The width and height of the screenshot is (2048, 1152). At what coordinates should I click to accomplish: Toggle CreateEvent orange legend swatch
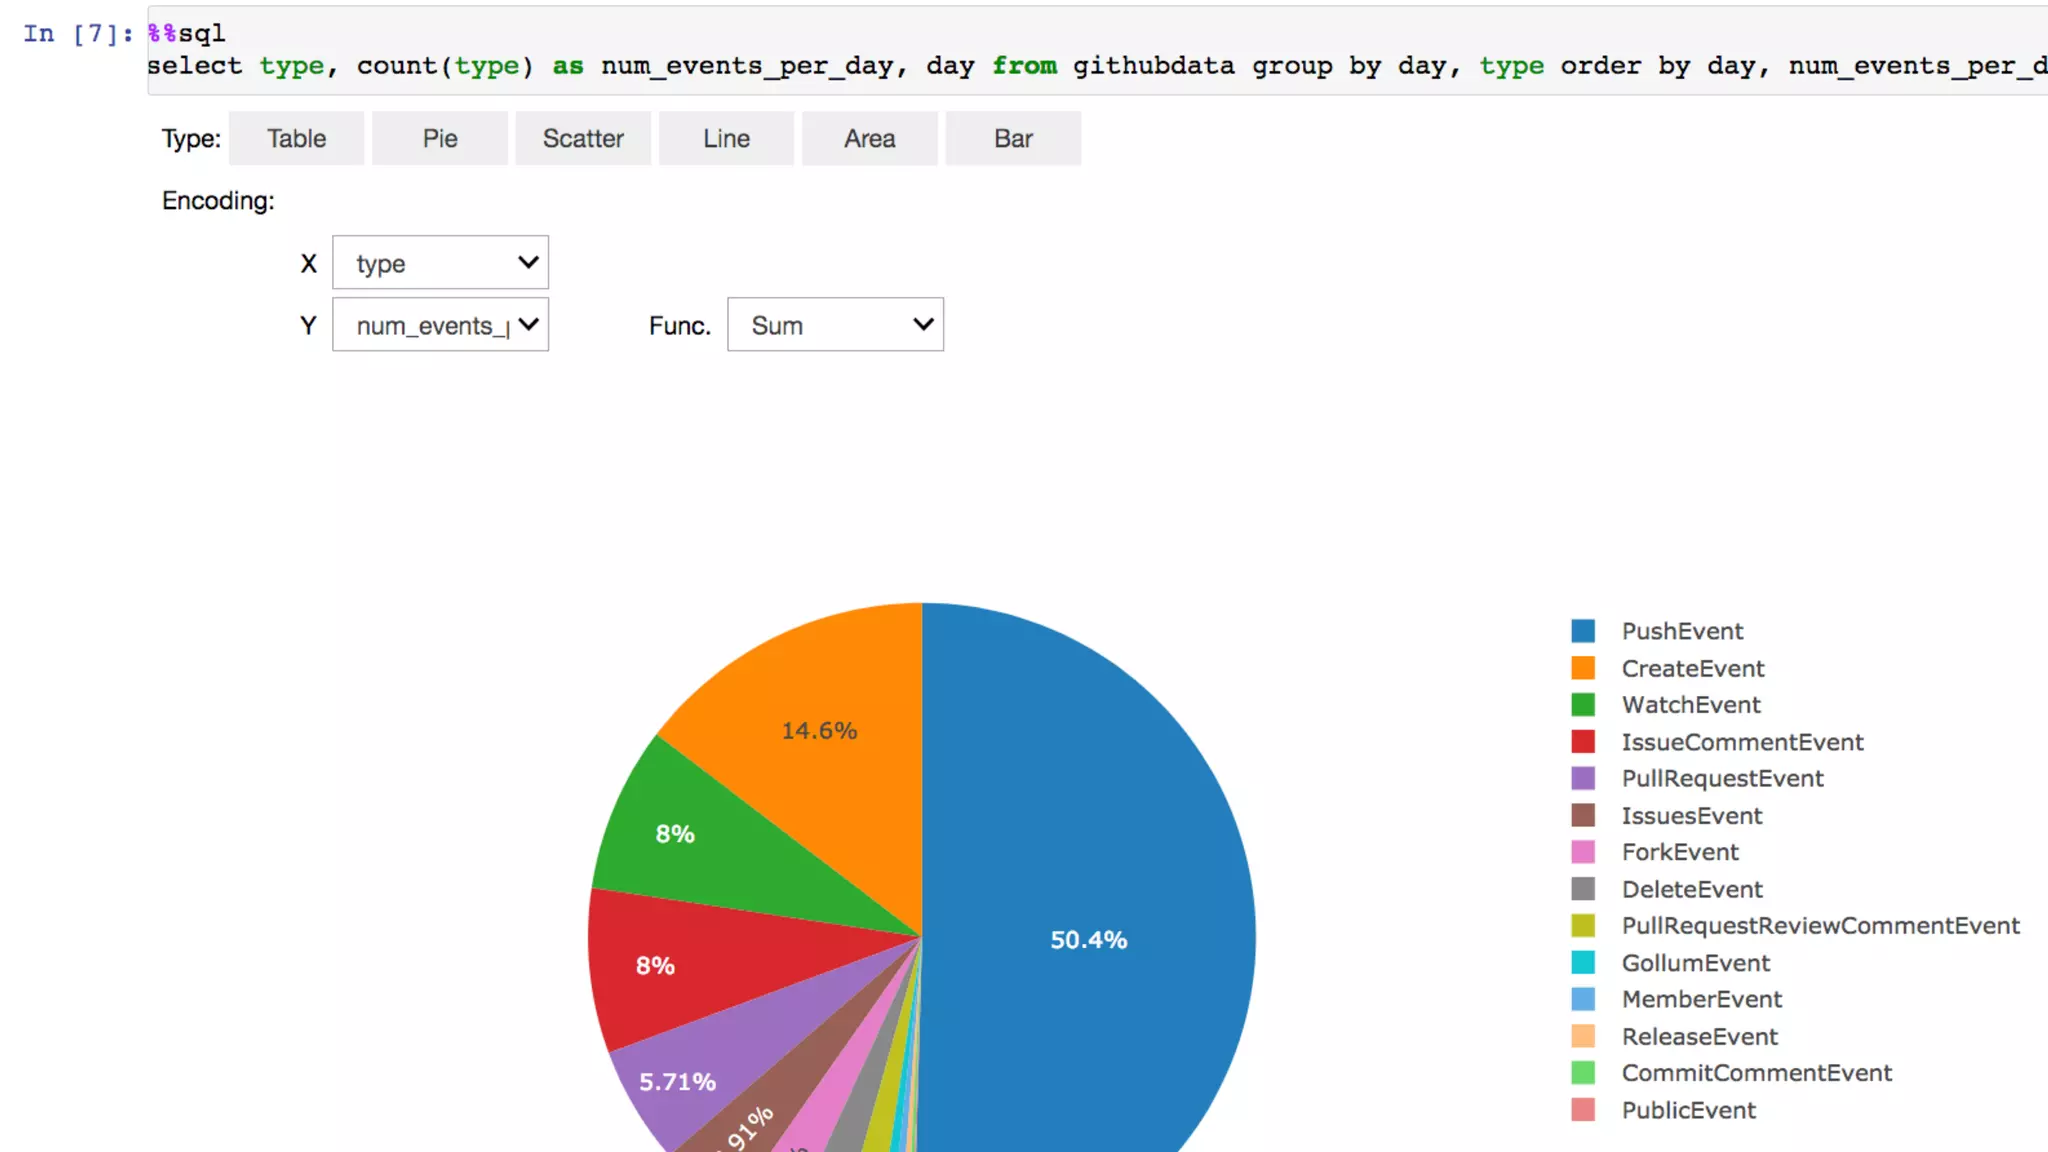coord(1583,668)
